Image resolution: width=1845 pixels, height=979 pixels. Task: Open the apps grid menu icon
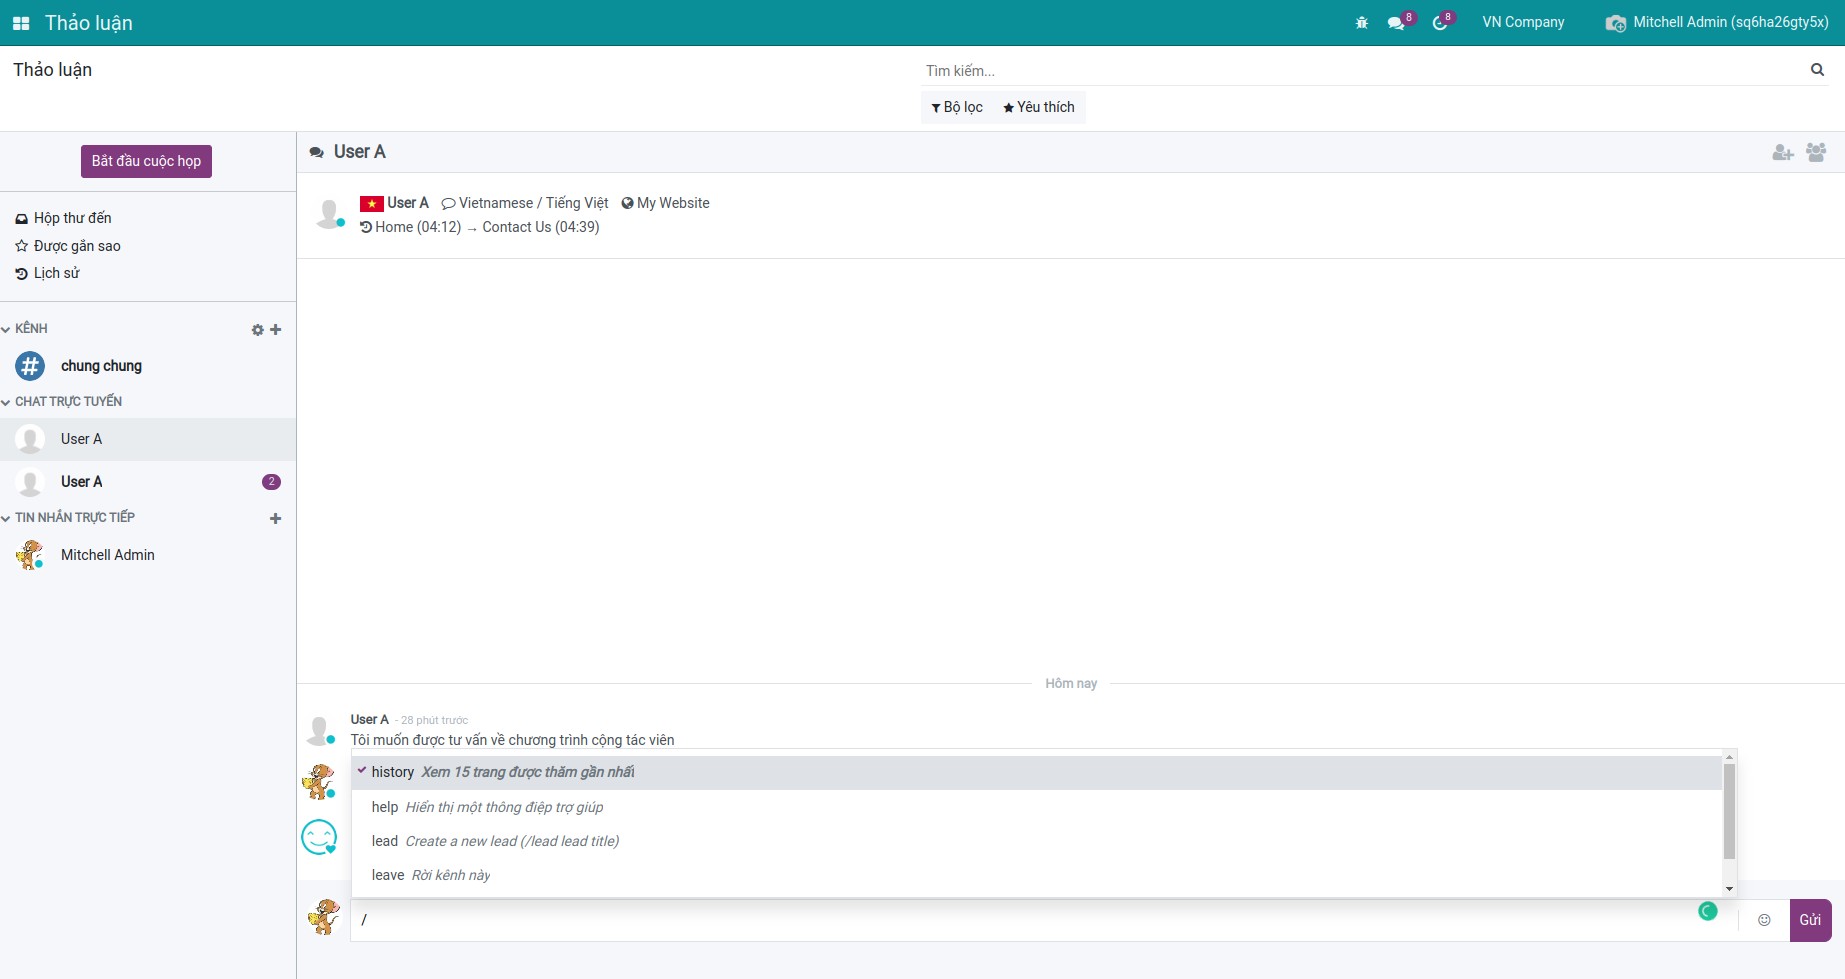click(21, 23)
